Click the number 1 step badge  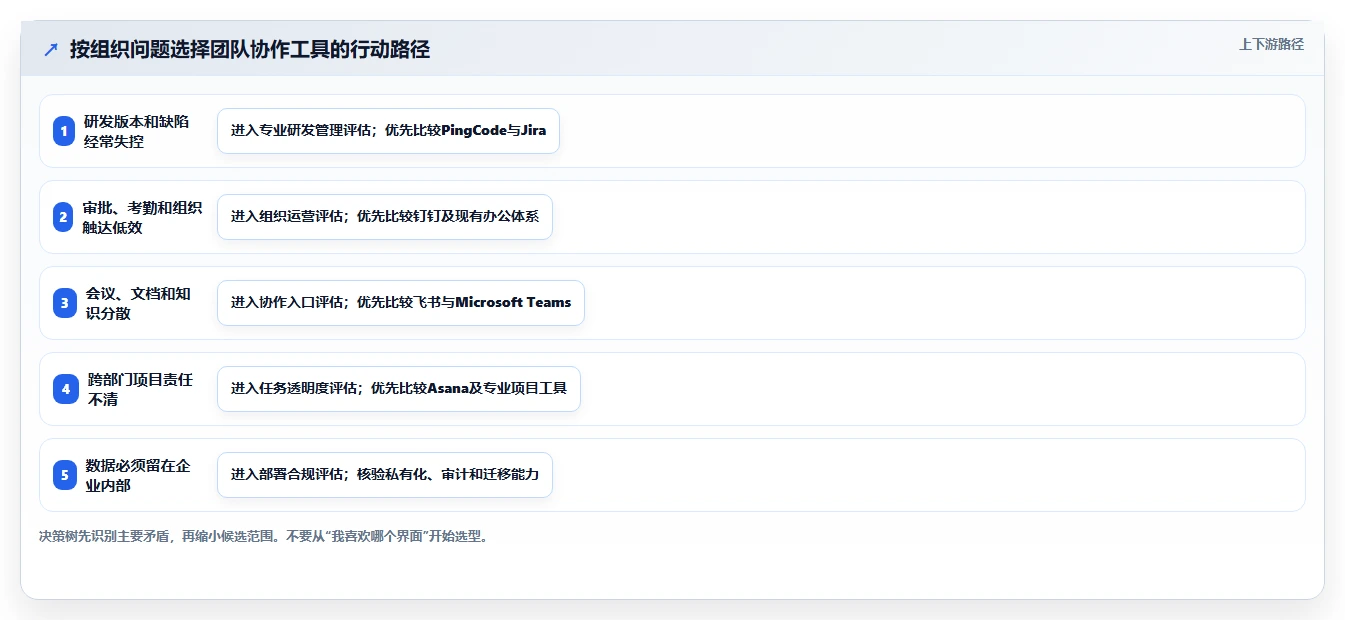pos(64,131)
